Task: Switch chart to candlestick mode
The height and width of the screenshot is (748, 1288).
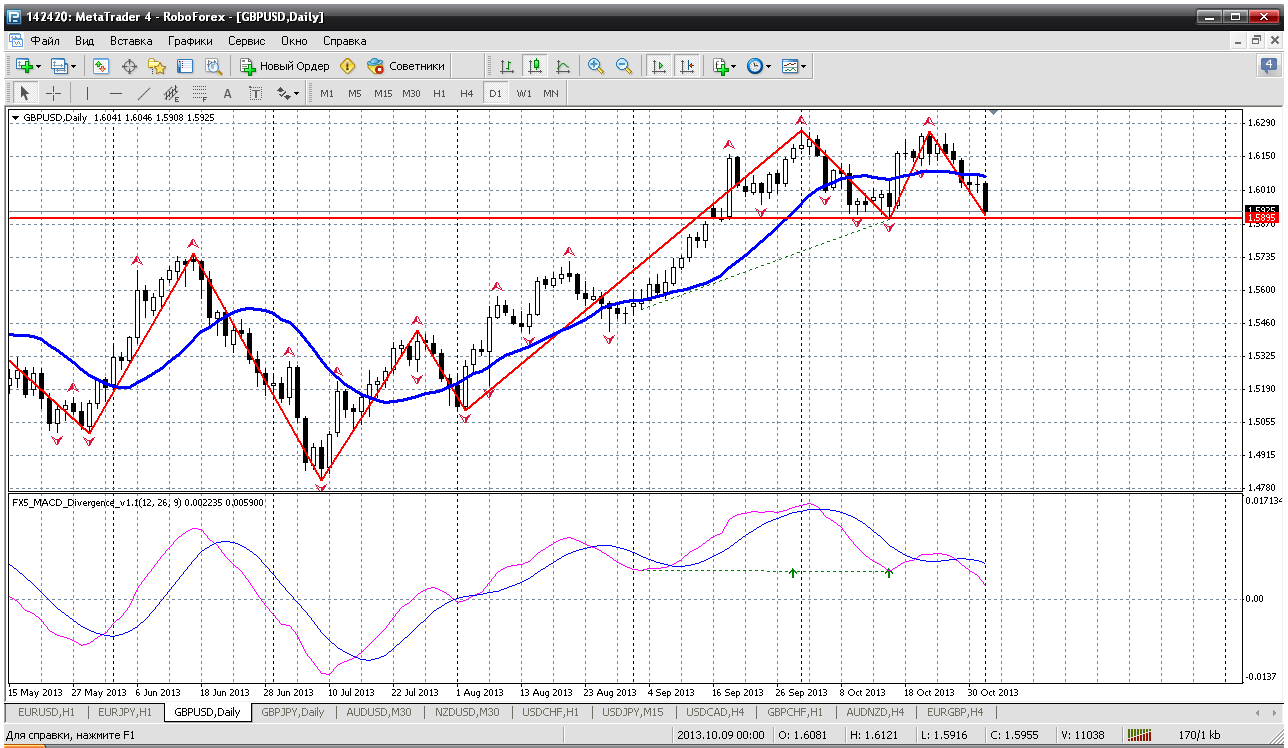Action: [535, 66]
